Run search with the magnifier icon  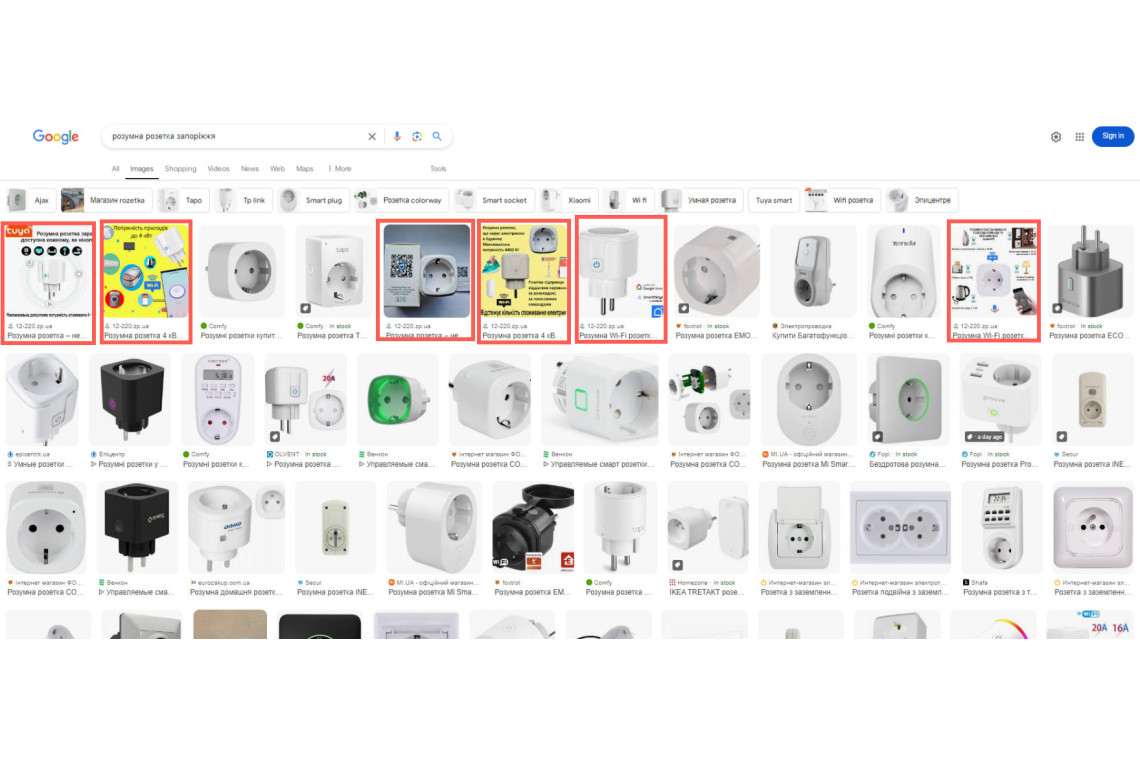(x=437, y=136)
